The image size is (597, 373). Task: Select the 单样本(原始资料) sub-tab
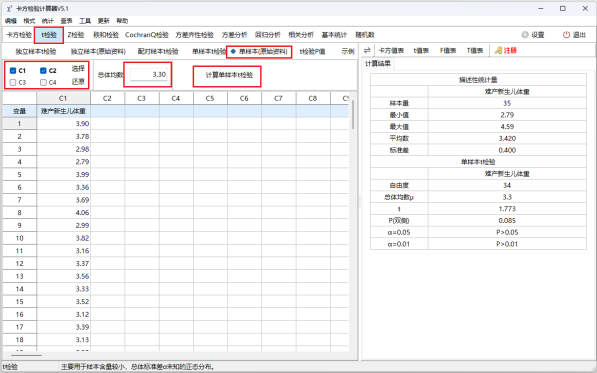(259, 51)
